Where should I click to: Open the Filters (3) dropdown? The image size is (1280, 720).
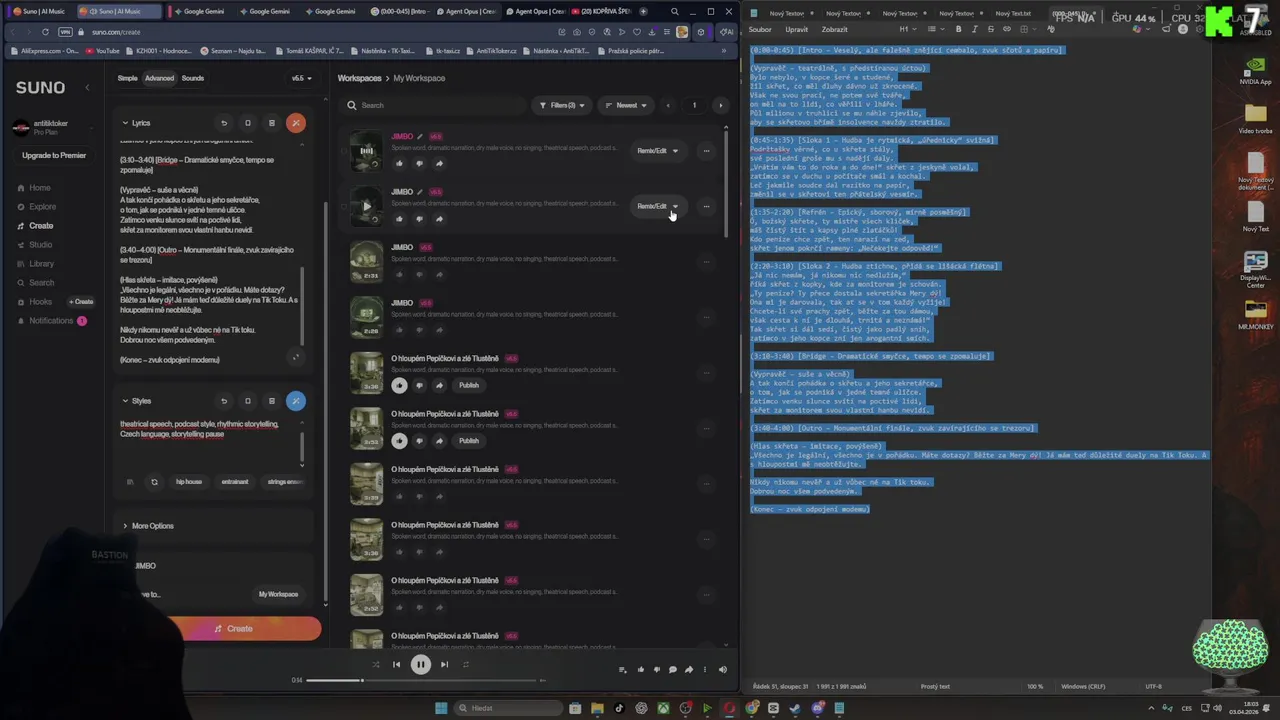coord(561,105)
